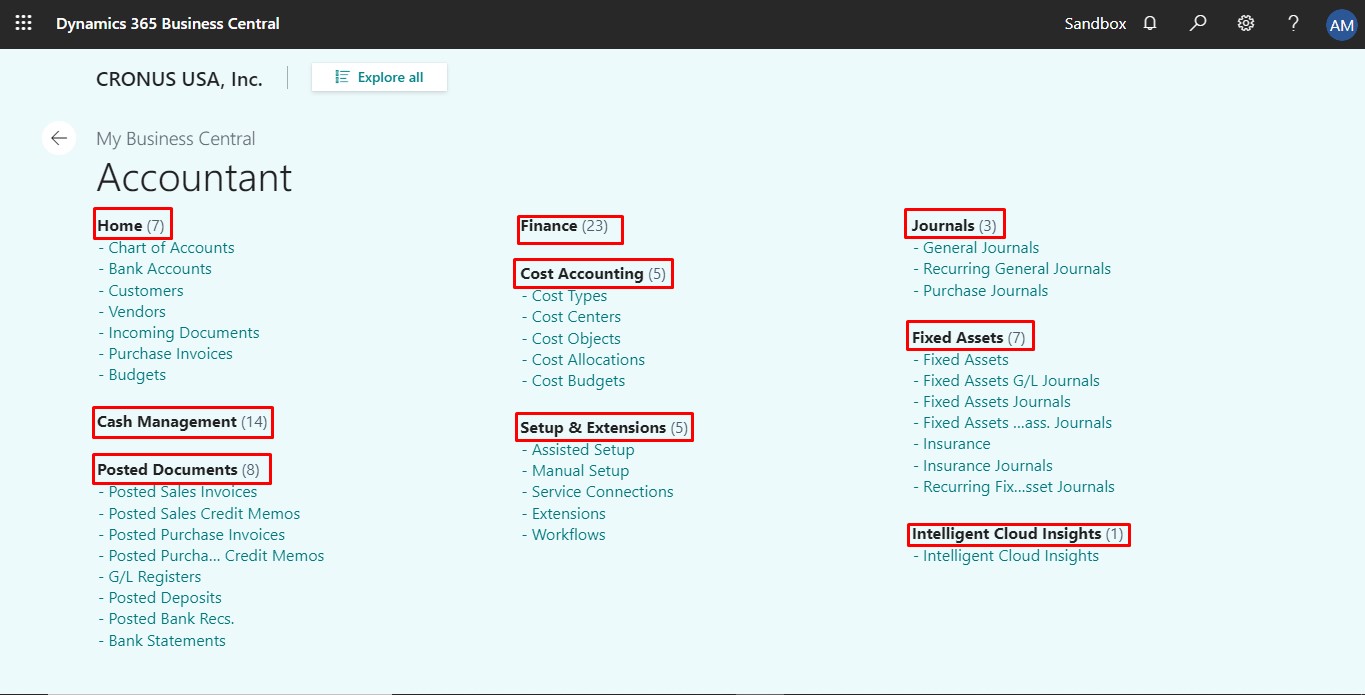Open Fixed Assets Journals
The width and height of the screenshot is (1365, 695).
click(996, 402)
